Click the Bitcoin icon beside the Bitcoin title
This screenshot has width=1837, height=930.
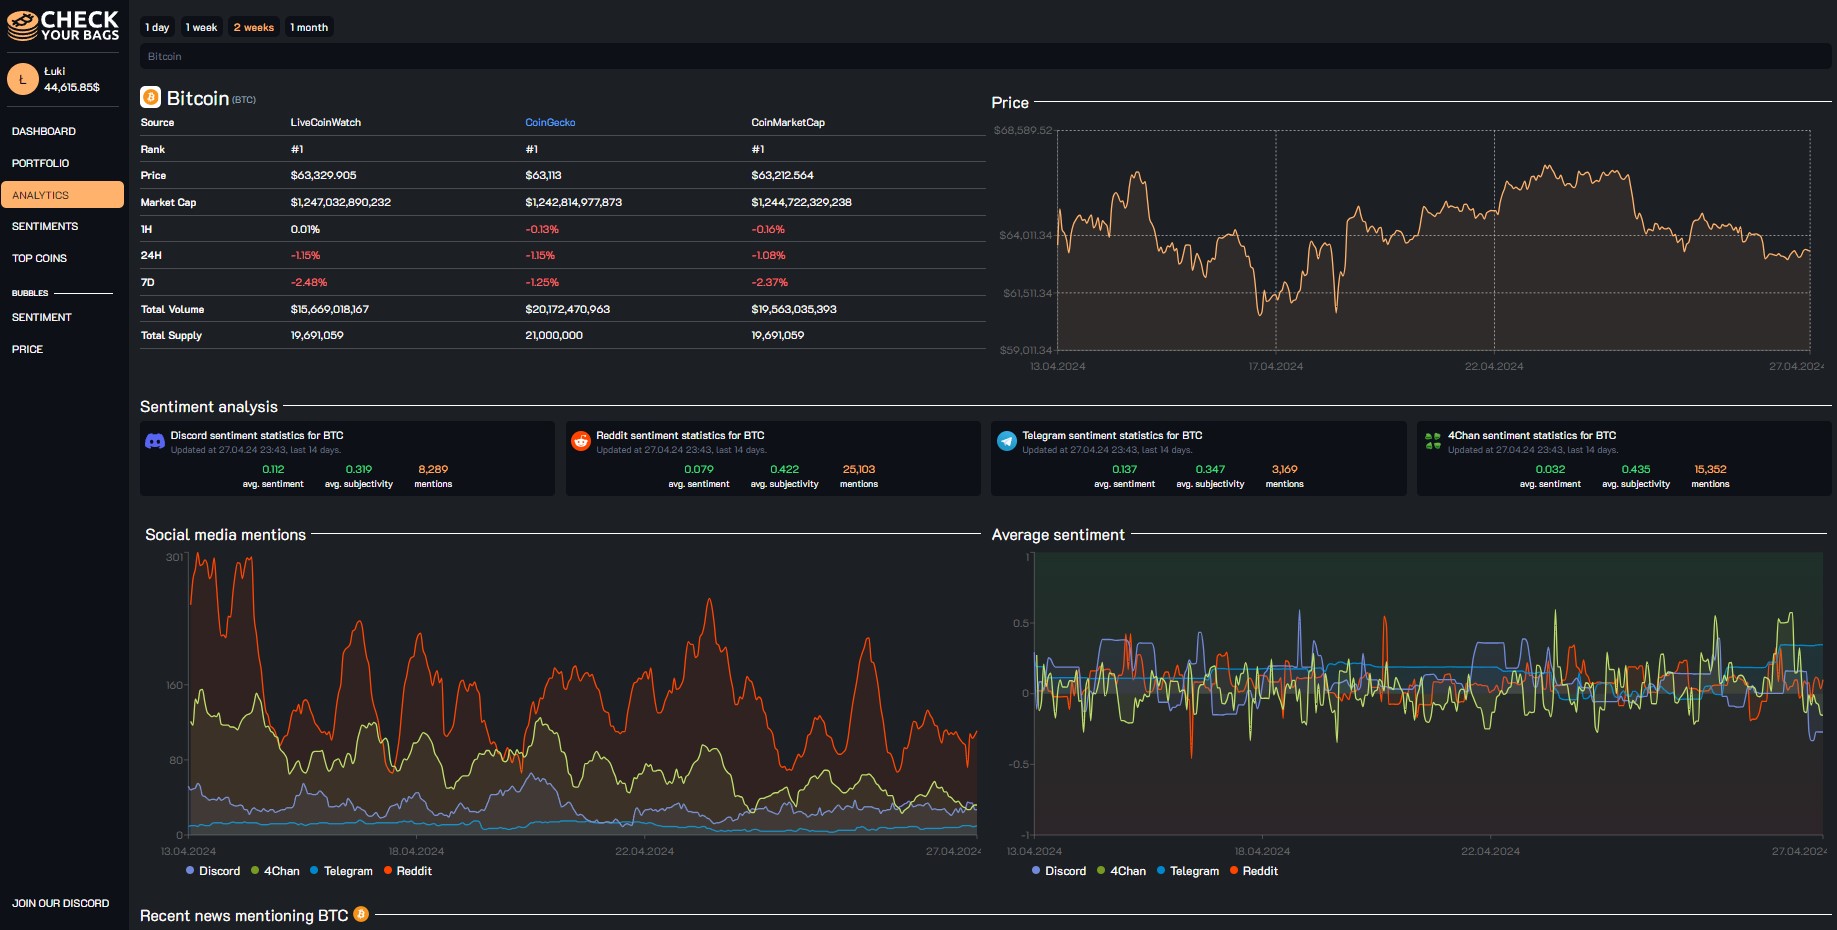(x=151, y=97)
